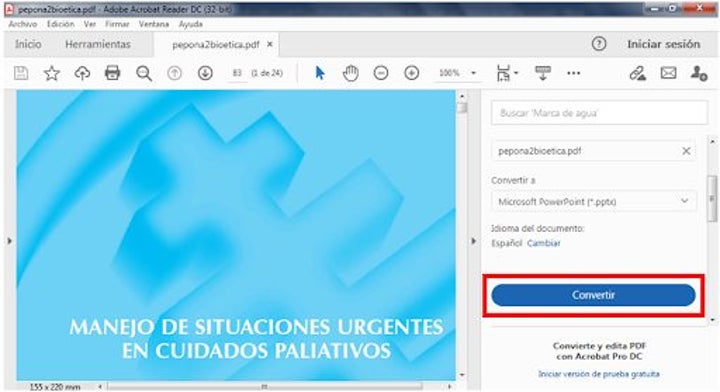
Task: Open the help question mark icon
Action: 599,44
